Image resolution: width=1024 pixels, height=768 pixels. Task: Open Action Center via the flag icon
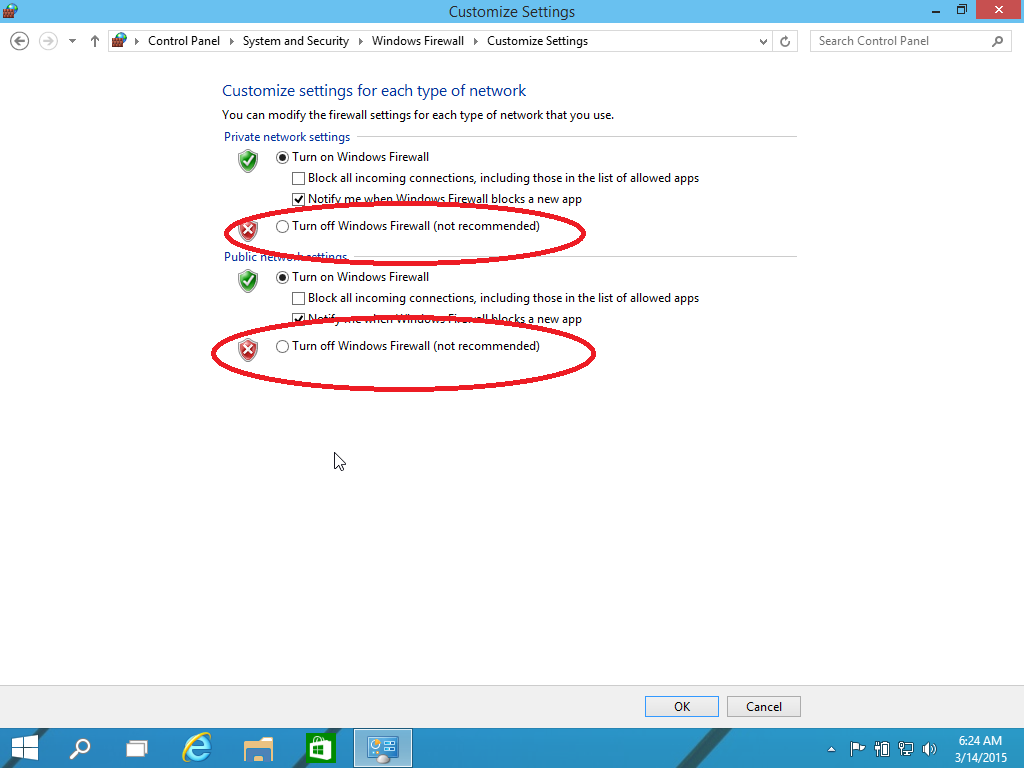tap(857, 748)
